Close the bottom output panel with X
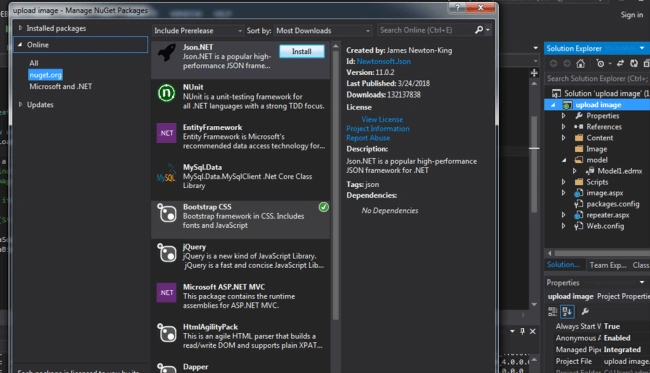This screenshot has width=650, height=373. click(533, 331)
